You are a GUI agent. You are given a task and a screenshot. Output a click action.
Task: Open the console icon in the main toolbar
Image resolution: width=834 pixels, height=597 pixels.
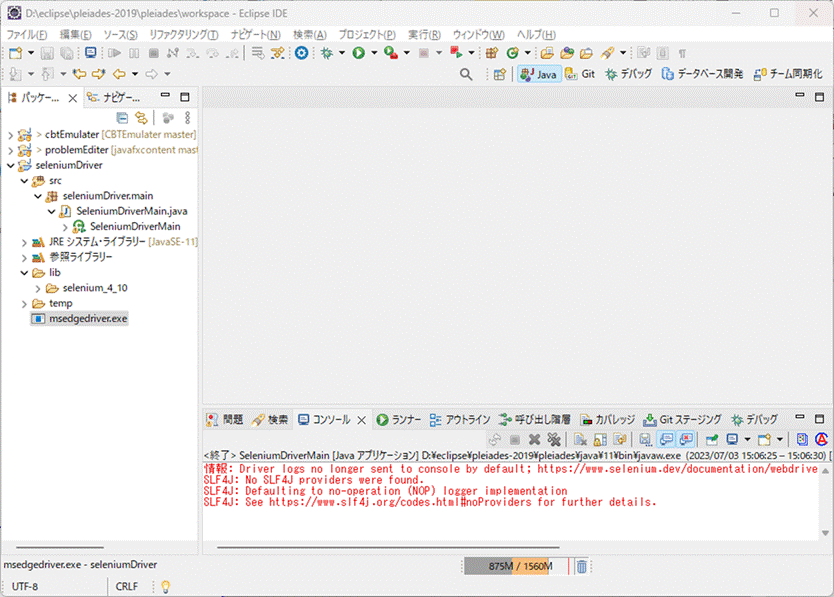[x=91, y=53]
